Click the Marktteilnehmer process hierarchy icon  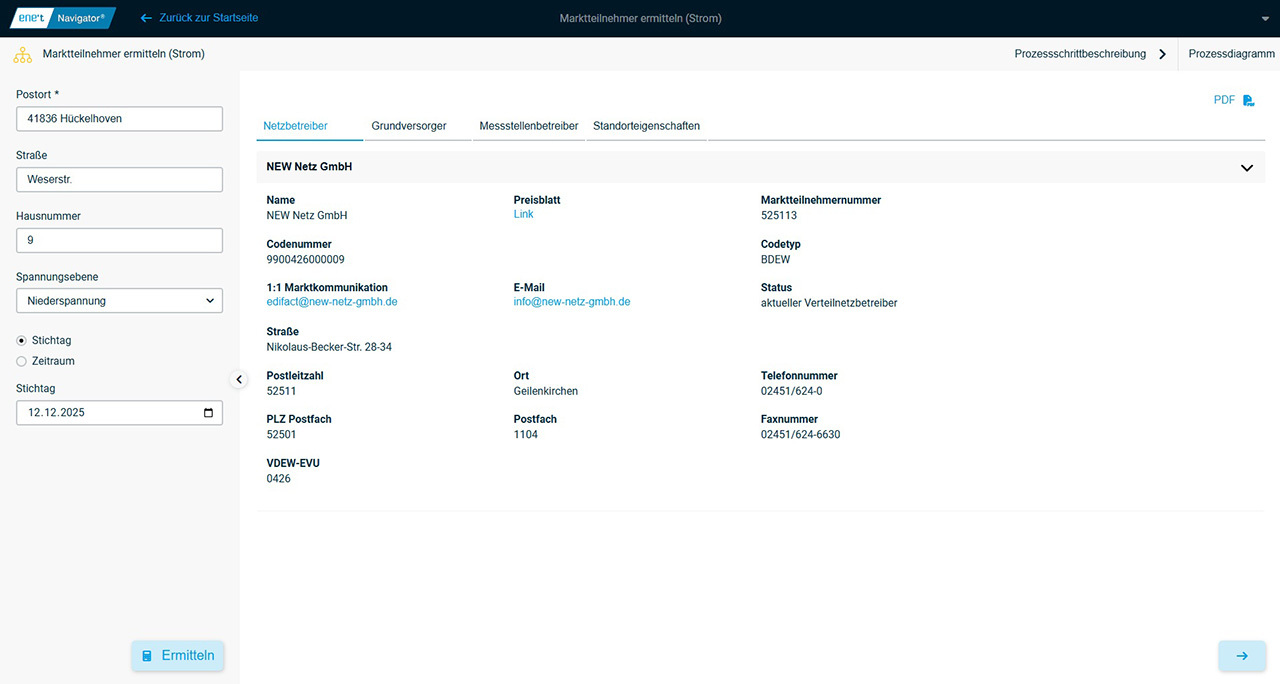(x=22, y=54)
